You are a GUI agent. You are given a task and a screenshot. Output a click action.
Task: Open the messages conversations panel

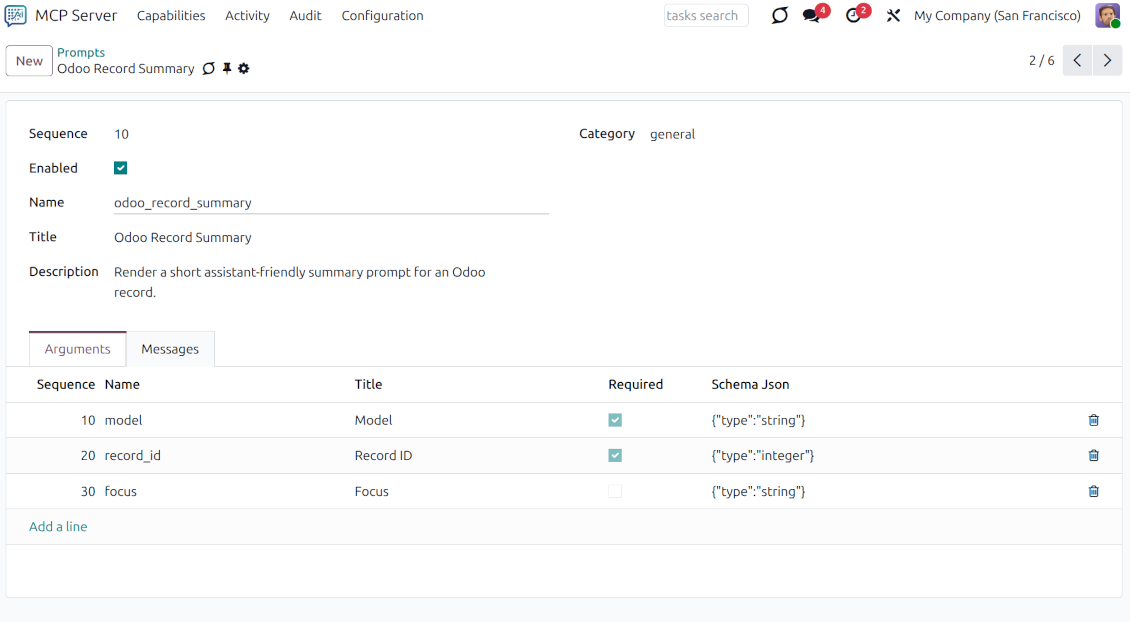[x=812, y=16]
